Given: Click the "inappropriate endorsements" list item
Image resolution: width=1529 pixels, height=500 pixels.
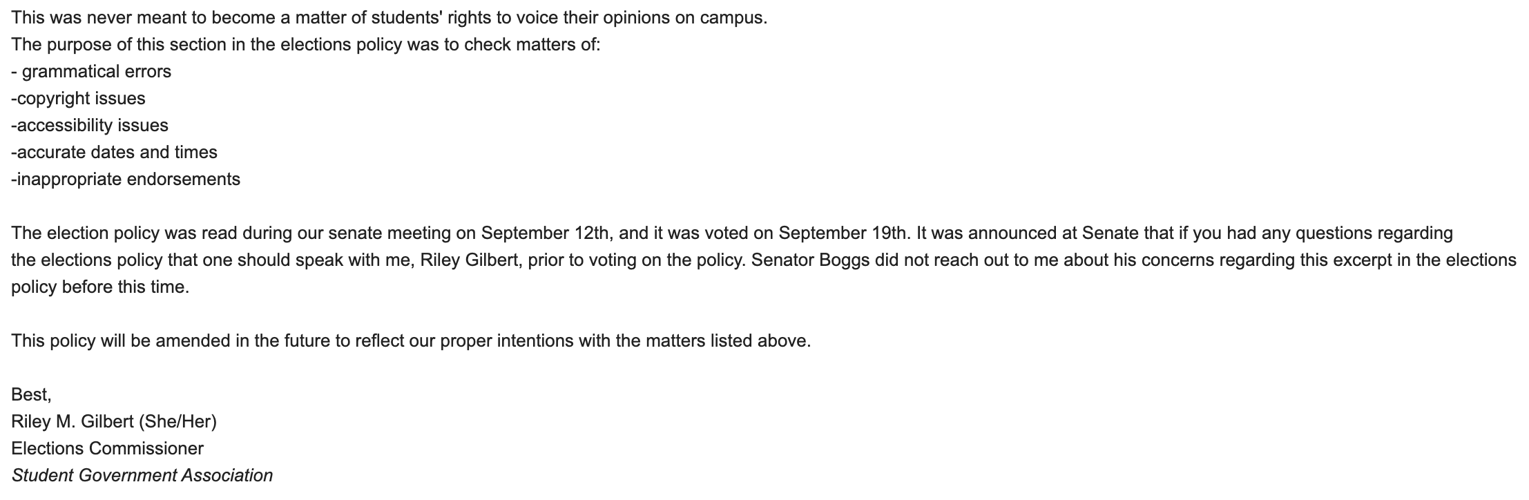Looking at the screenshot, I should tap(125, 180).
